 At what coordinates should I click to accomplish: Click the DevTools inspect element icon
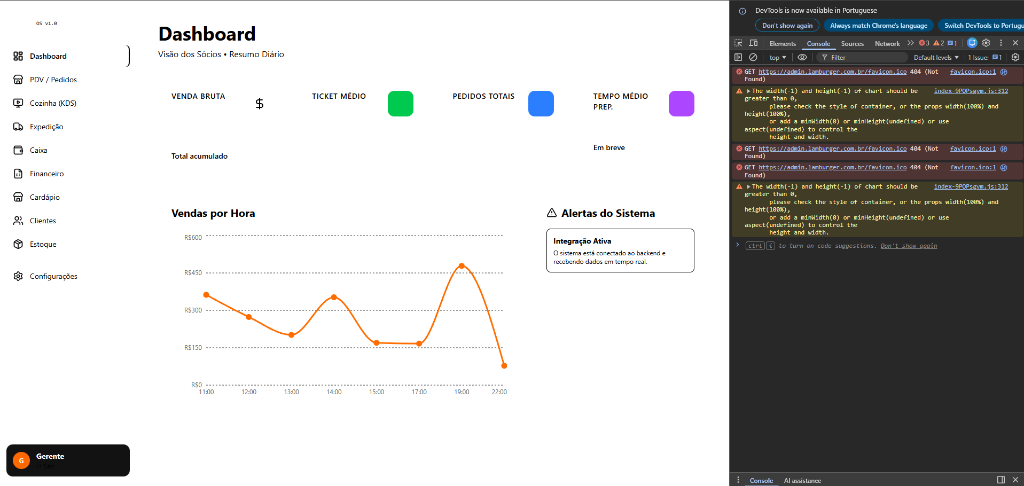click(x=739, y=44)
